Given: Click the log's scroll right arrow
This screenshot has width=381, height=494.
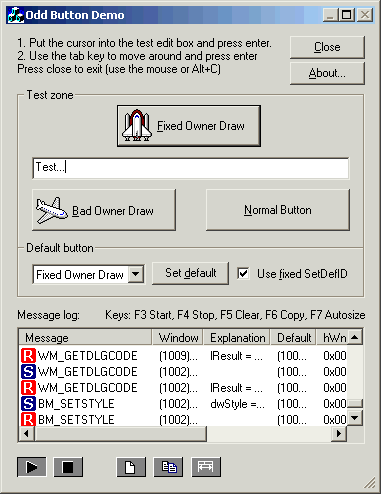Looking at the screenshot, I should point(339,433).
